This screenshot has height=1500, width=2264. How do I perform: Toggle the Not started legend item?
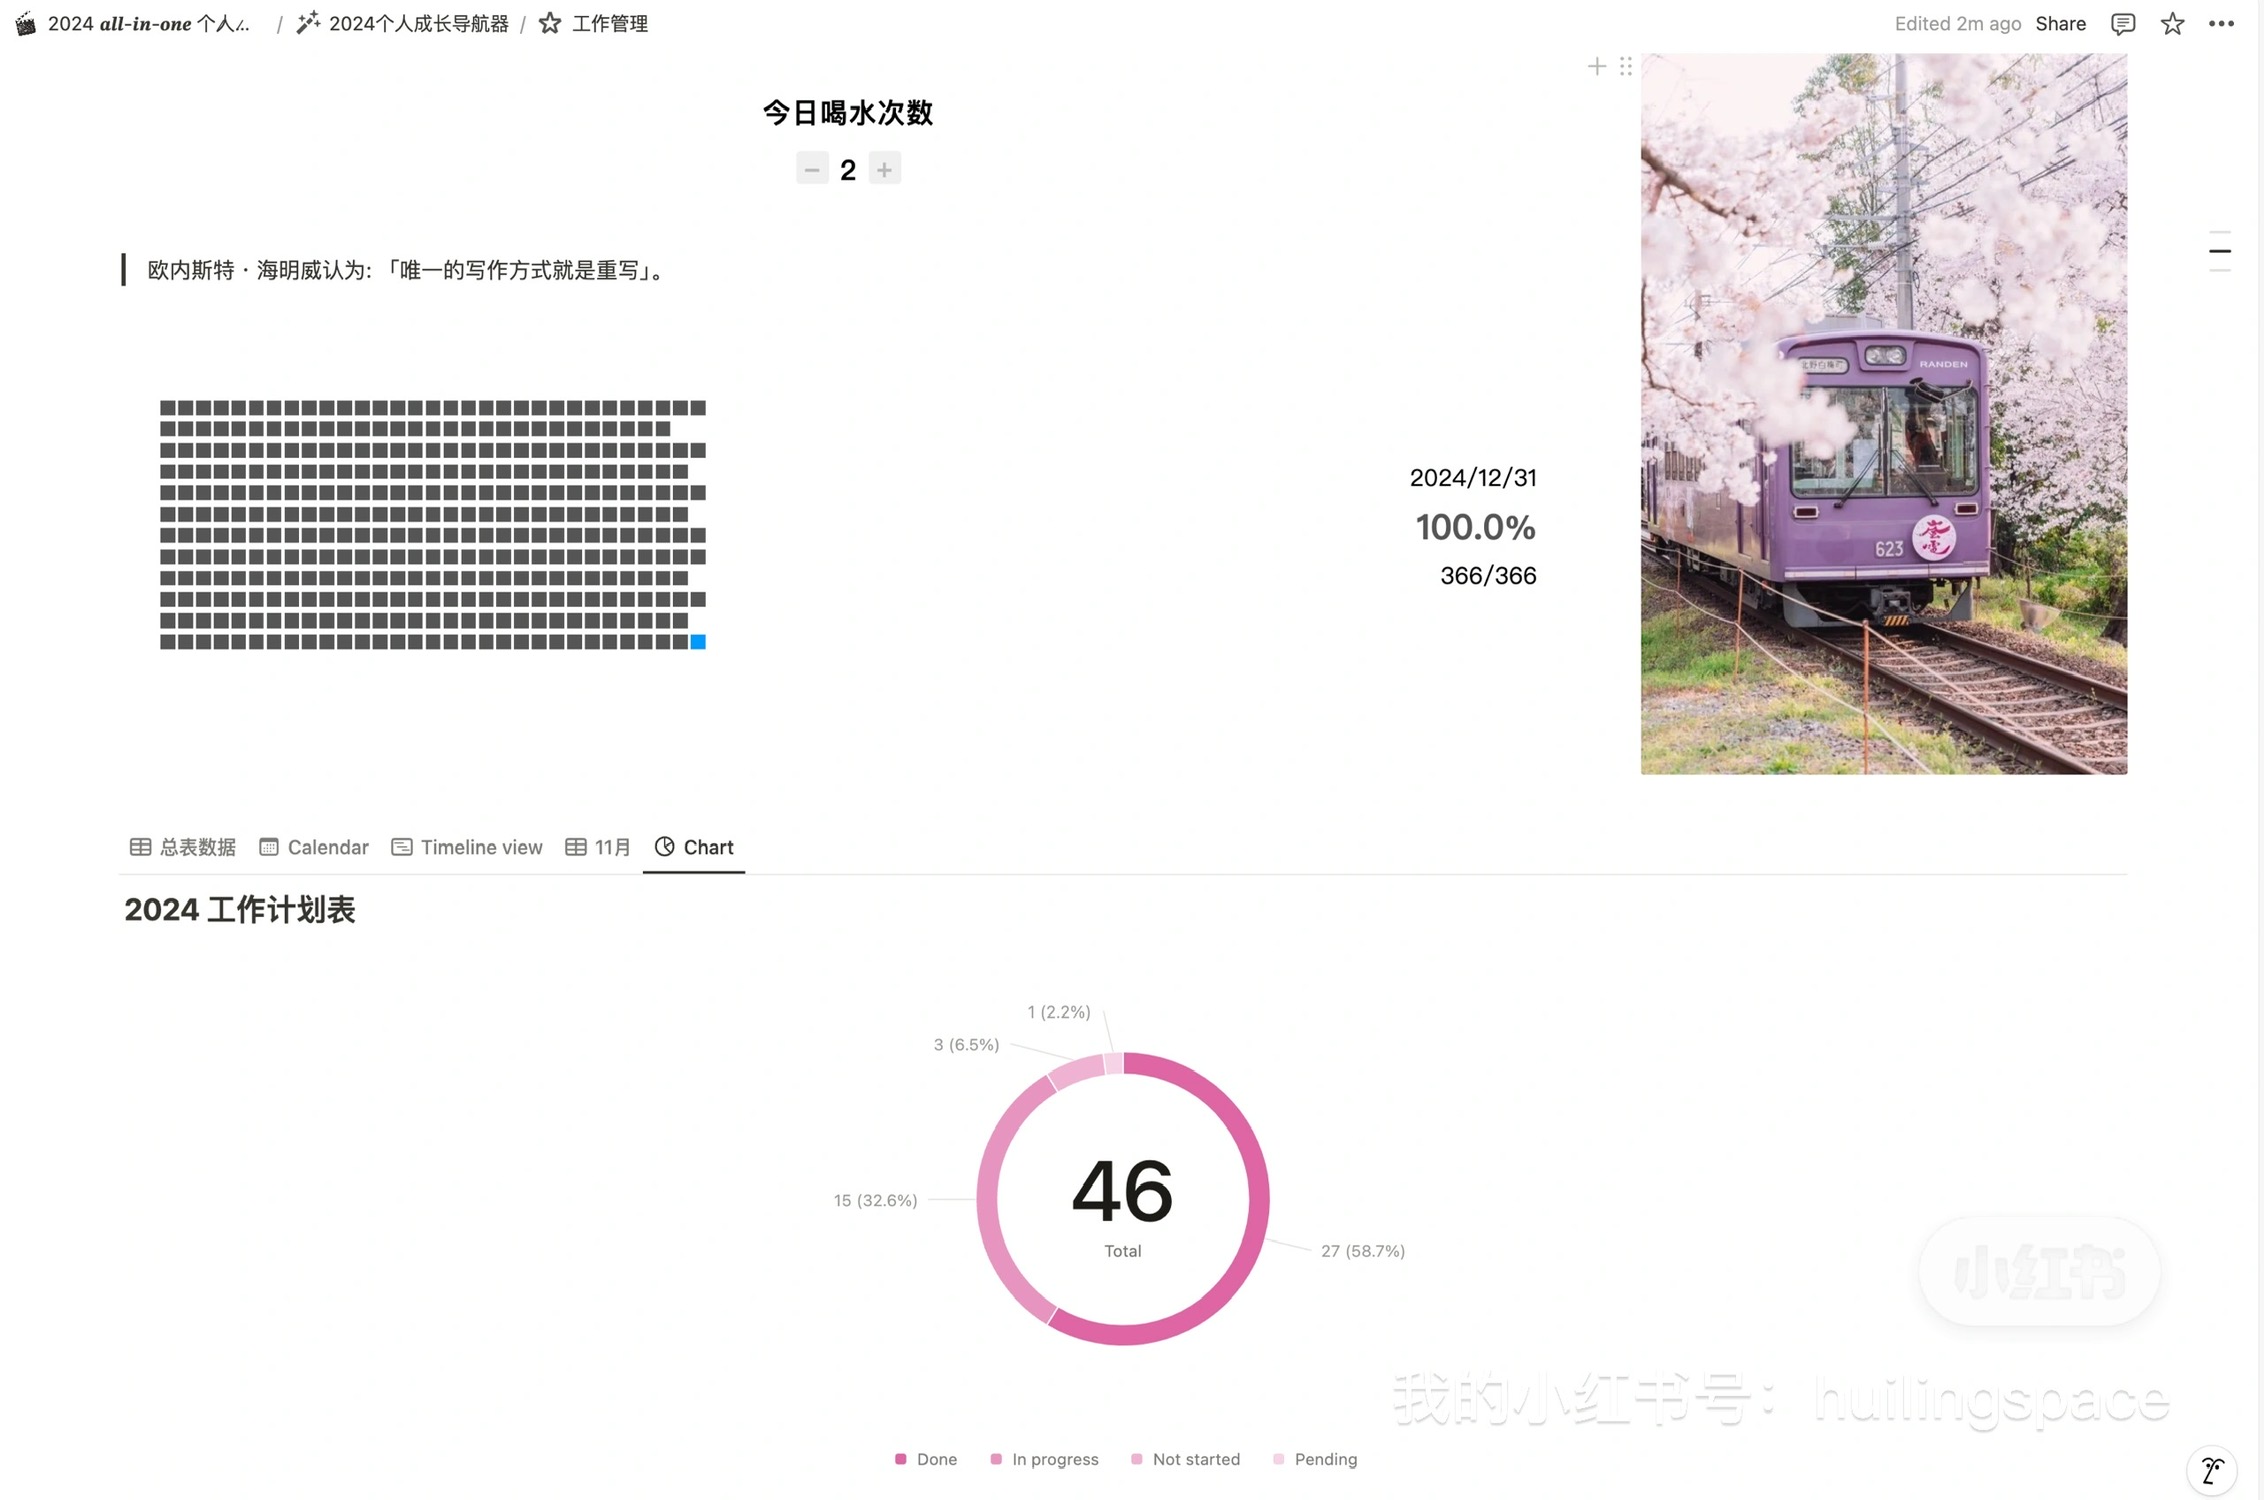1185,1459
